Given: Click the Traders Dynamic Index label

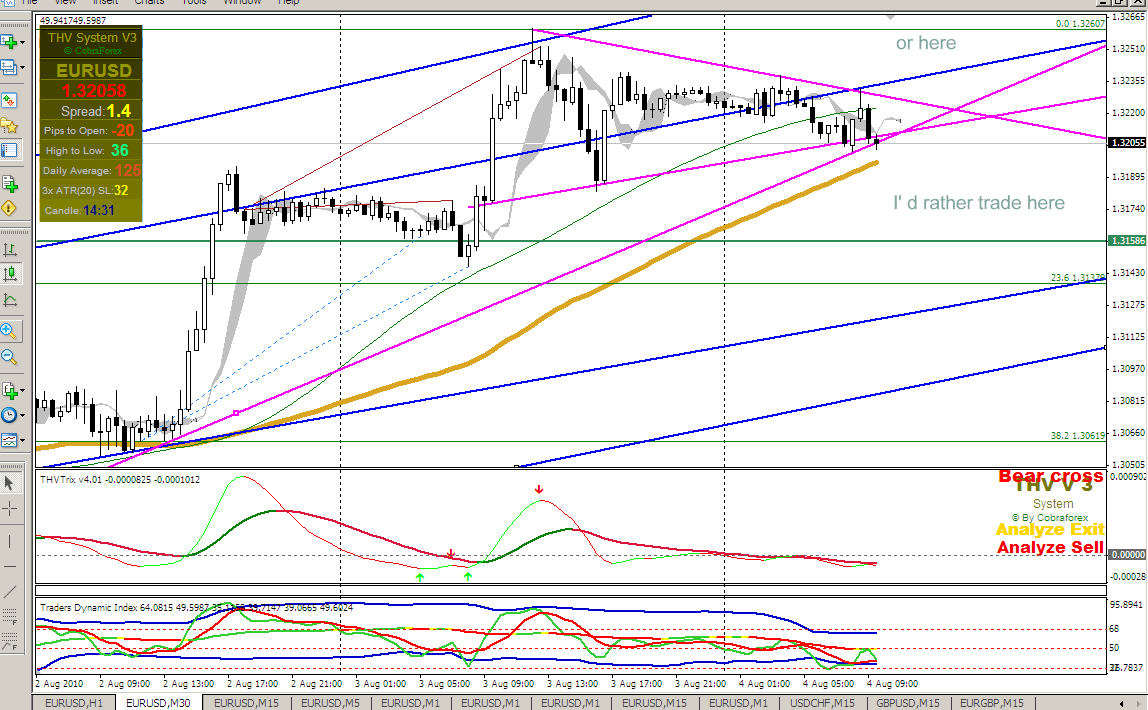Looking at the screenshot, I should (196, 608).
